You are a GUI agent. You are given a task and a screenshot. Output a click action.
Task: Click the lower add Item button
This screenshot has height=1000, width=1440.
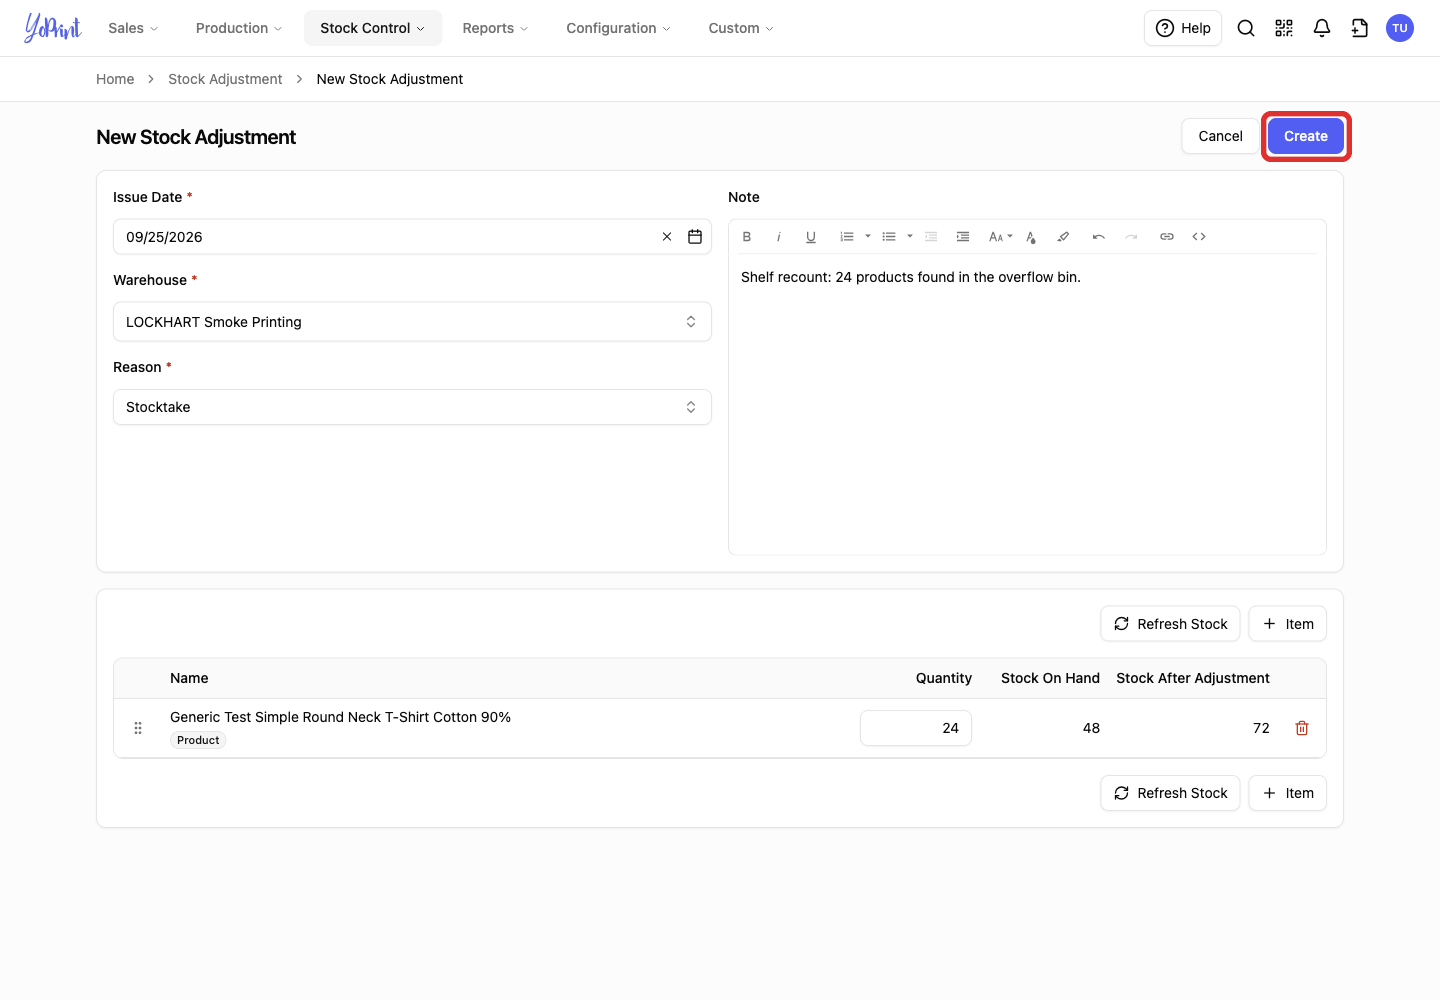1288,793
